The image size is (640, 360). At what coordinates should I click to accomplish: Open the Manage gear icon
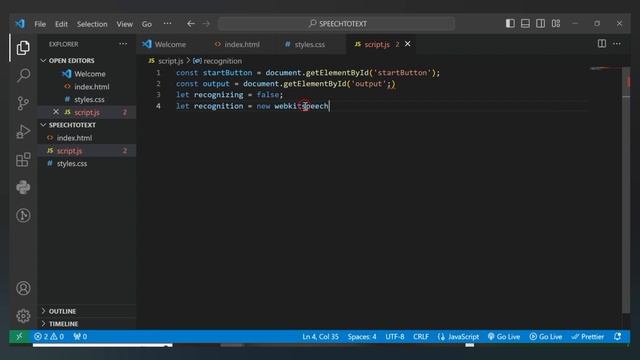click(x=23, y=316)
